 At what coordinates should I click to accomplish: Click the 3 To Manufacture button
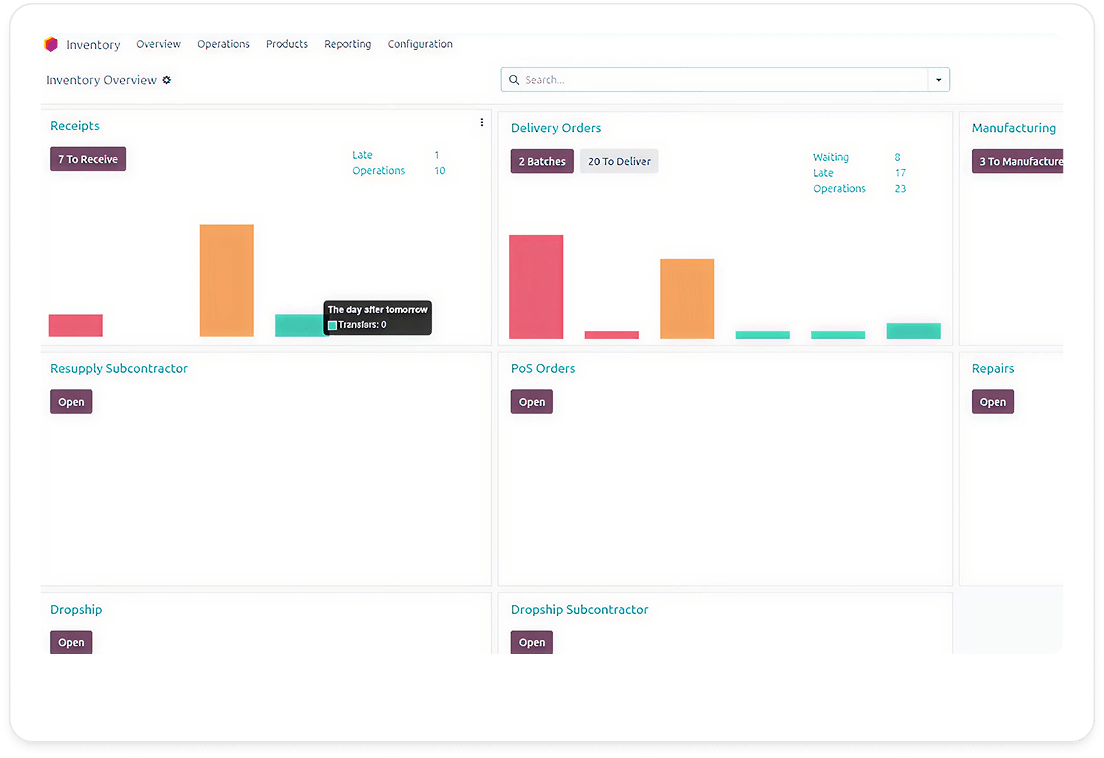1017,161
